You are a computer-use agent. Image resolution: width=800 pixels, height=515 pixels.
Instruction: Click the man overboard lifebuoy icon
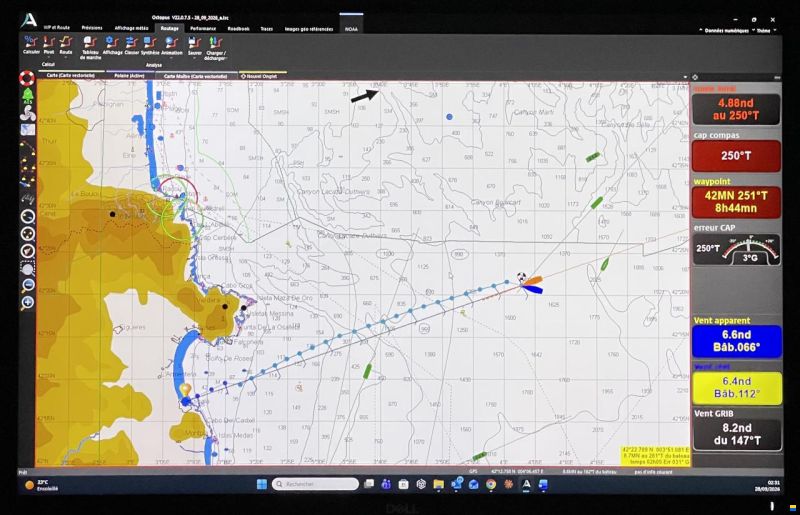(27, 78)
